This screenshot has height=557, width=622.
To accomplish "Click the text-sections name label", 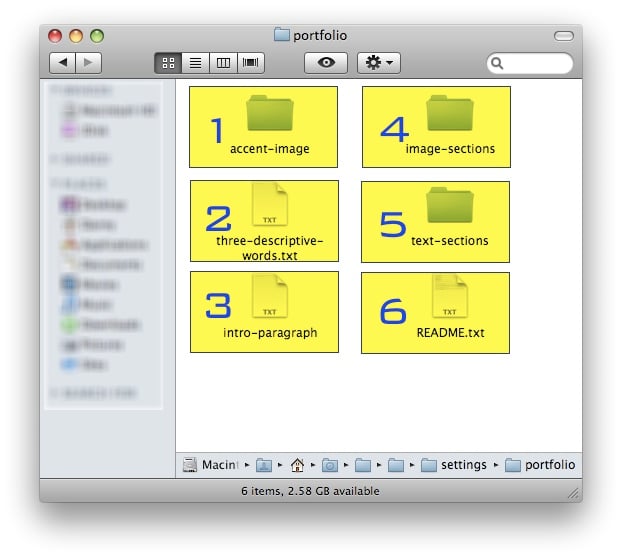I will pos(450,241).
